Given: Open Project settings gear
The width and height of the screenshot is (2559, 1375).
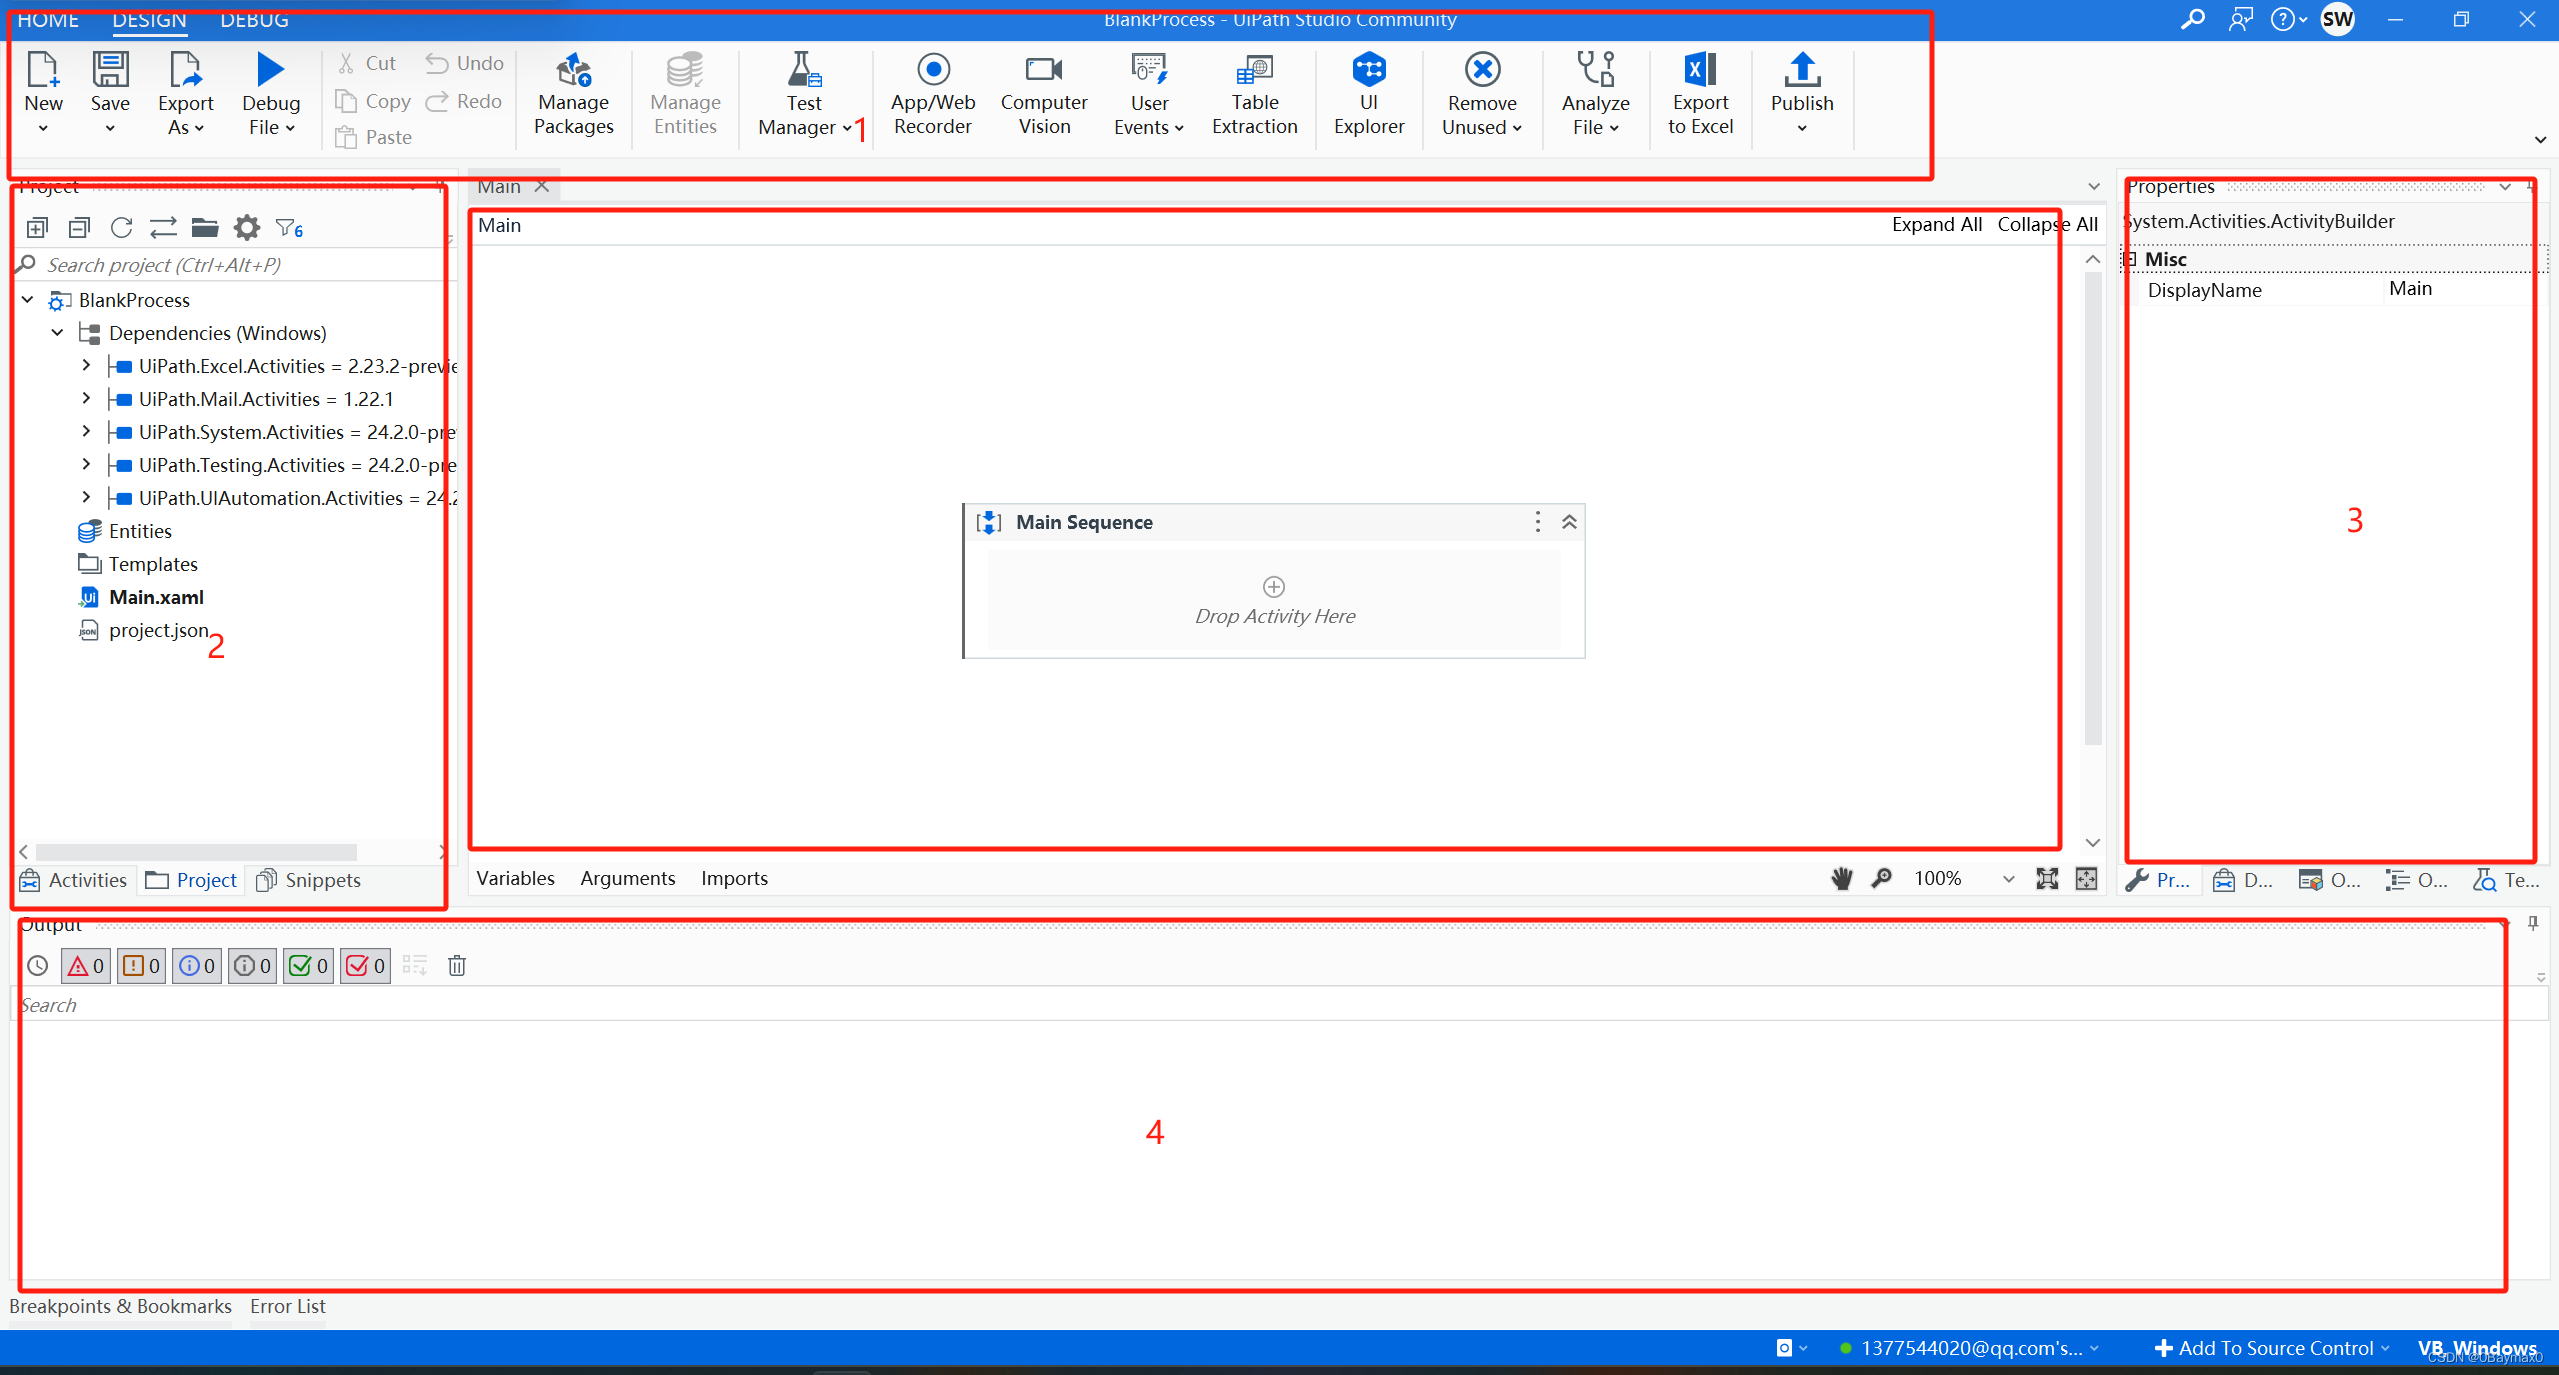Looking at the screenshot, I should tap(247, 228).
